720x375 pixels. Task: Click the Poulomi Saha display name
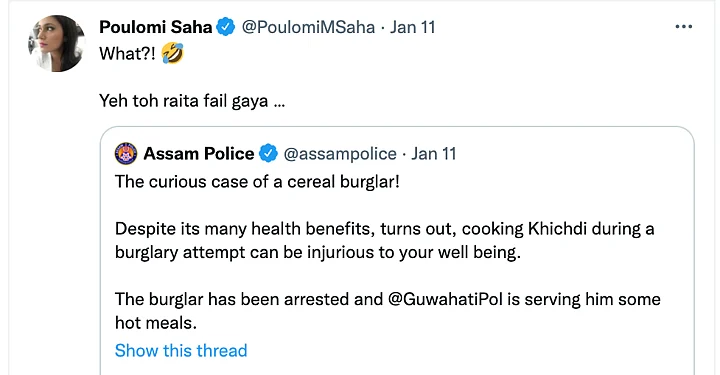click(x=155, y=27)
